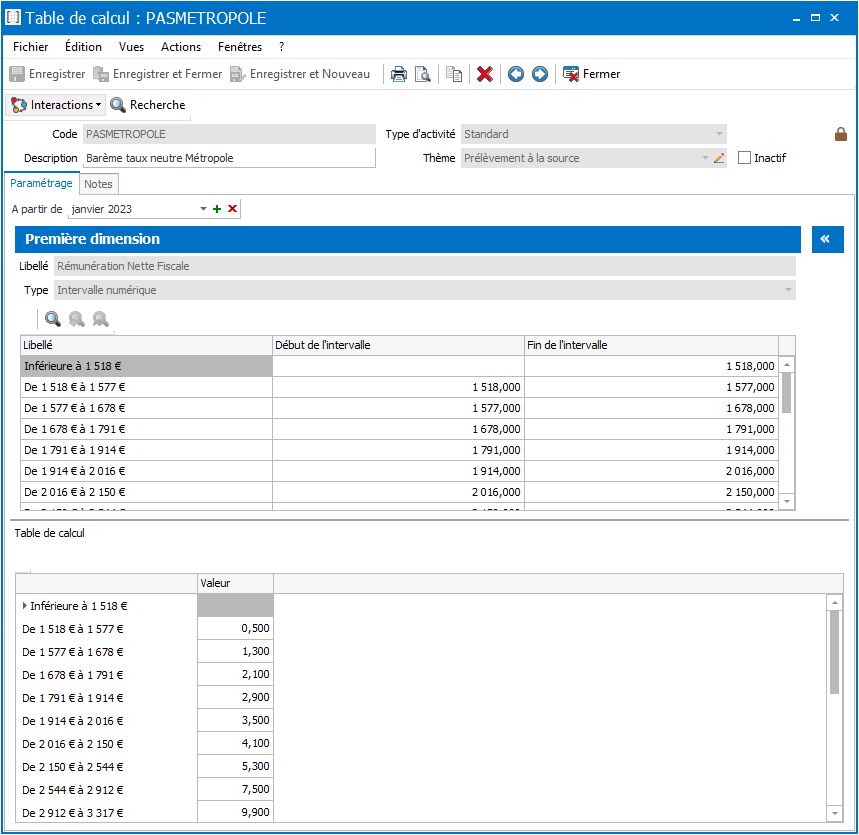Image resolution: width=859 pixels, height=835 pixels.
Task: Click the Description input field
Action: (x=229, y=158)
